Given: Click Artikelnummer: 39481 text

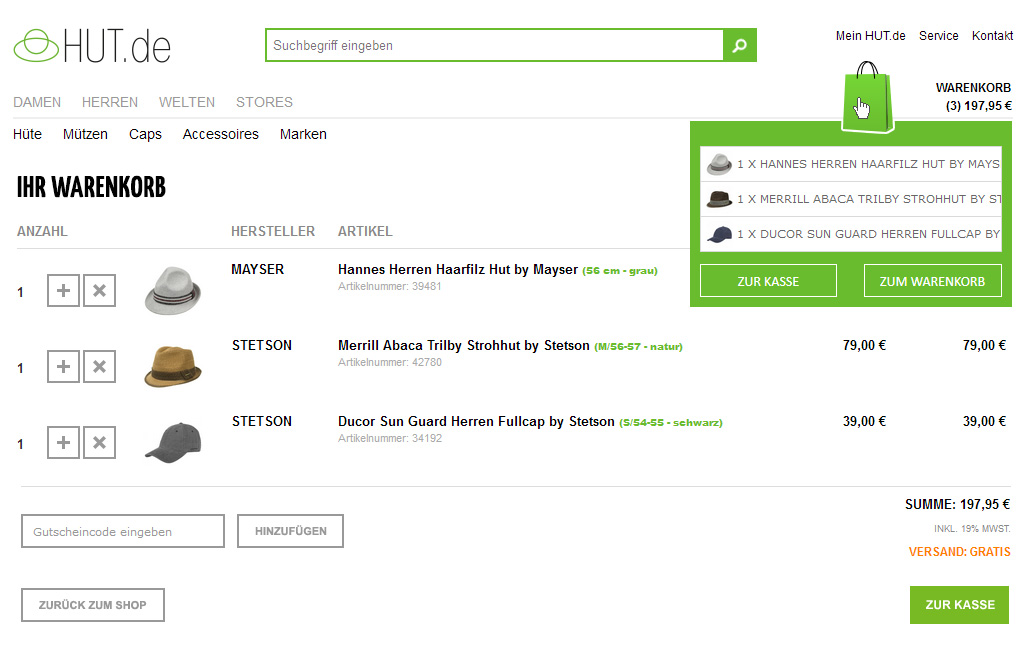Looking at the screenshot, I should [389, 286].
